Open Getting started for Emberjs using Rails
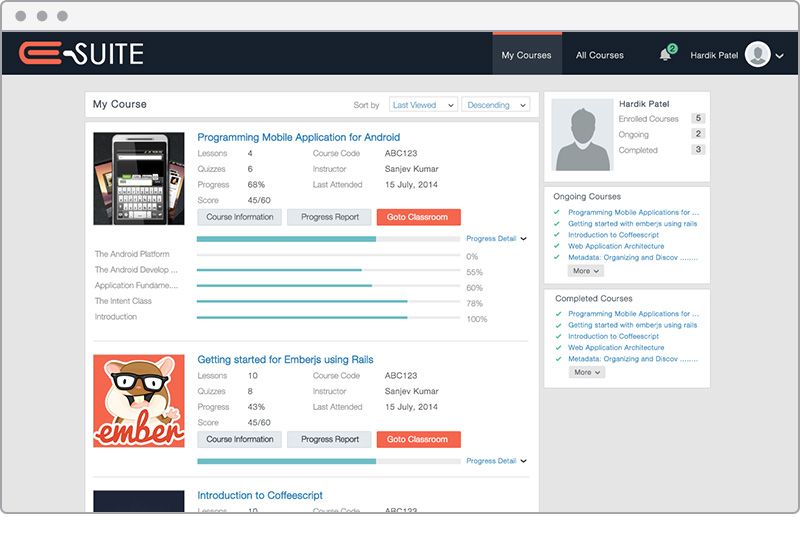The height and width of the screenshot is (560, 800). click(285, 360)
